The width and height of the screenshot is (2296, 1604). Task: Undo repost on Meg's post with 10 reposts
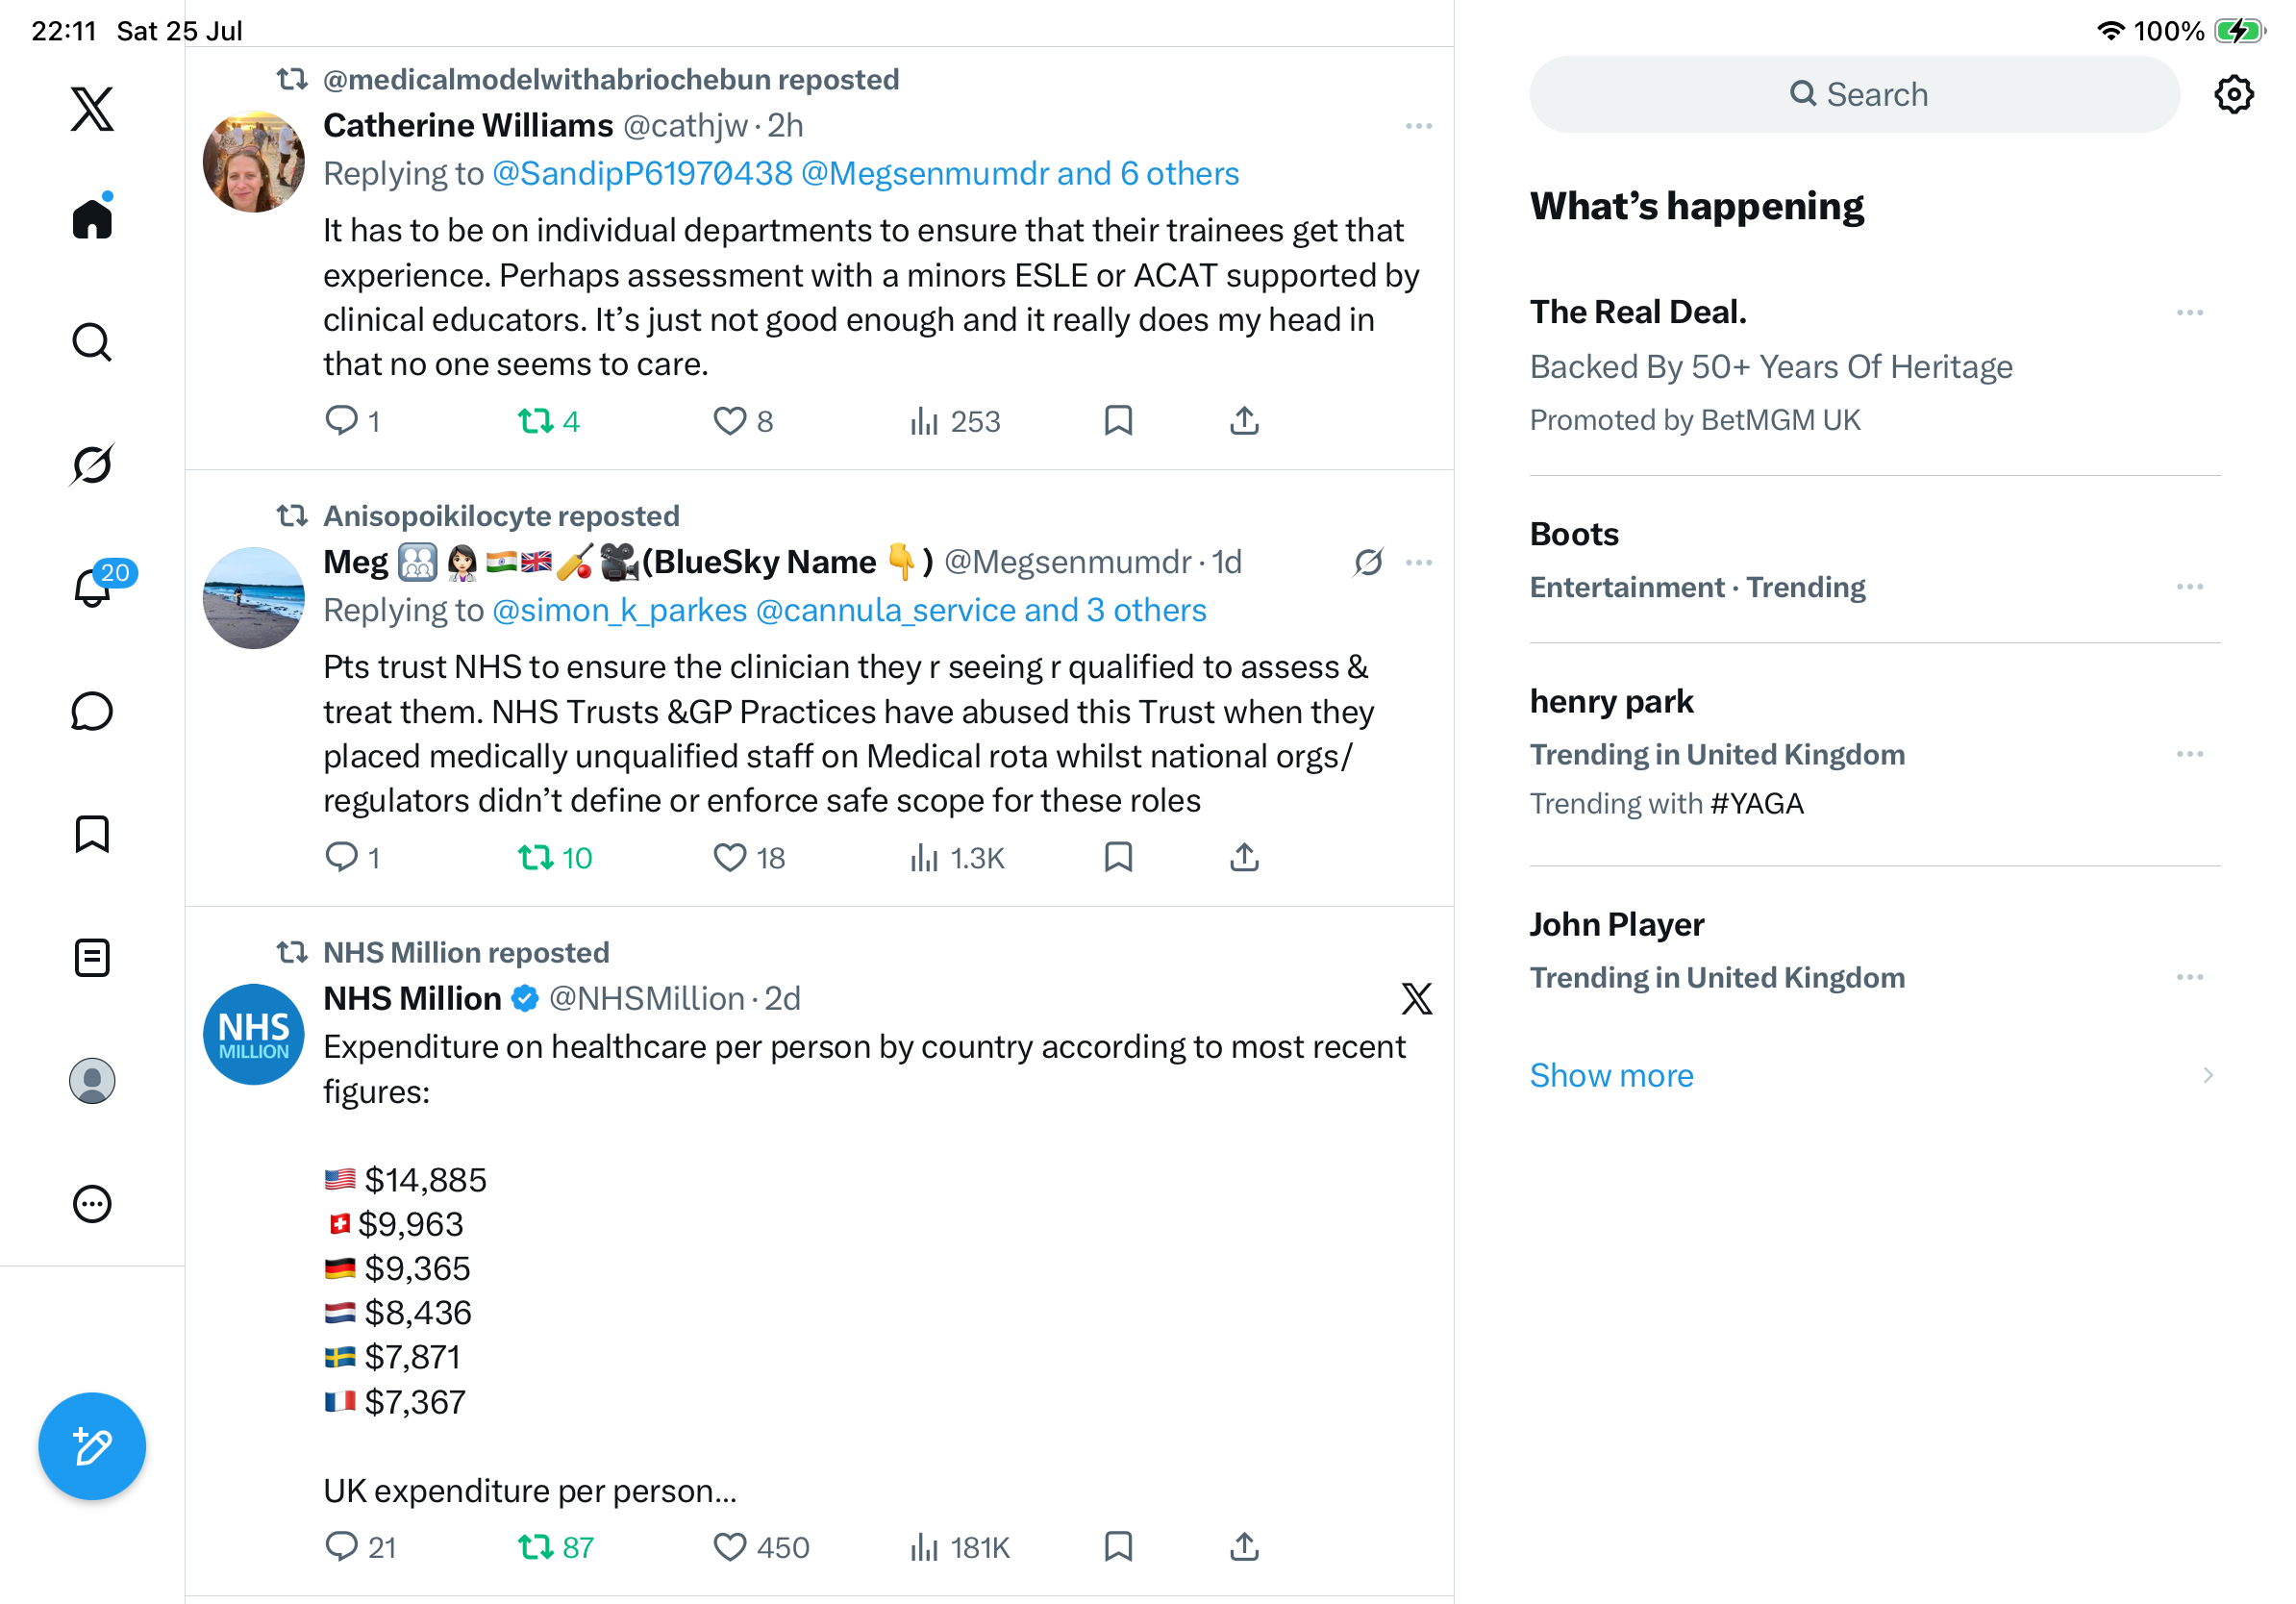coord(555,858)
